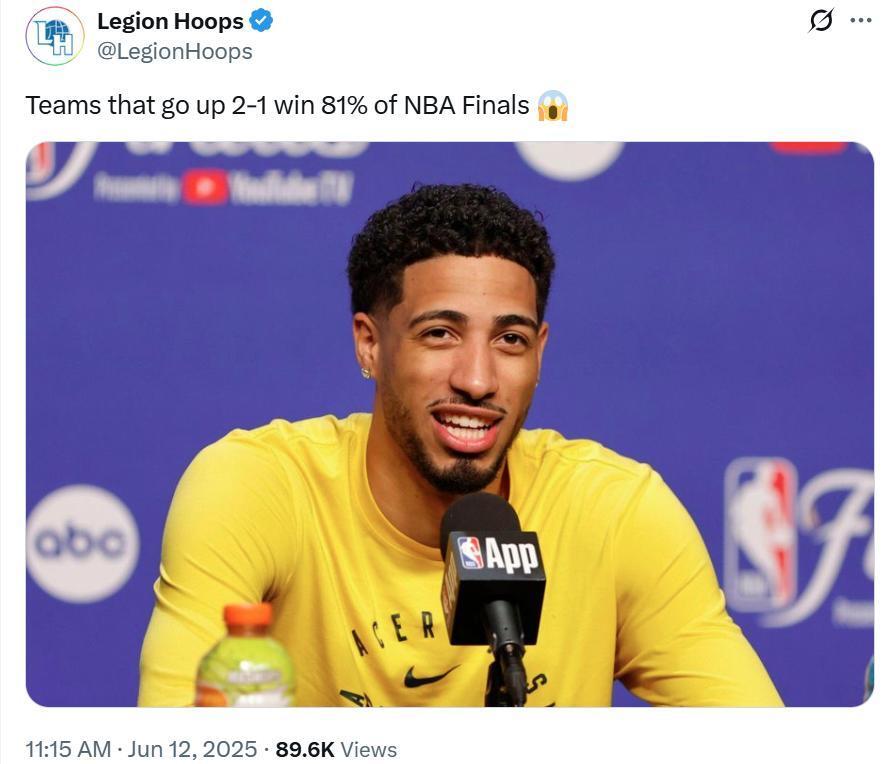Viewport: 893px width, 764px height.
Task: Click the YouTube TV logo on backdrop
Action: (x=225, y=187)
